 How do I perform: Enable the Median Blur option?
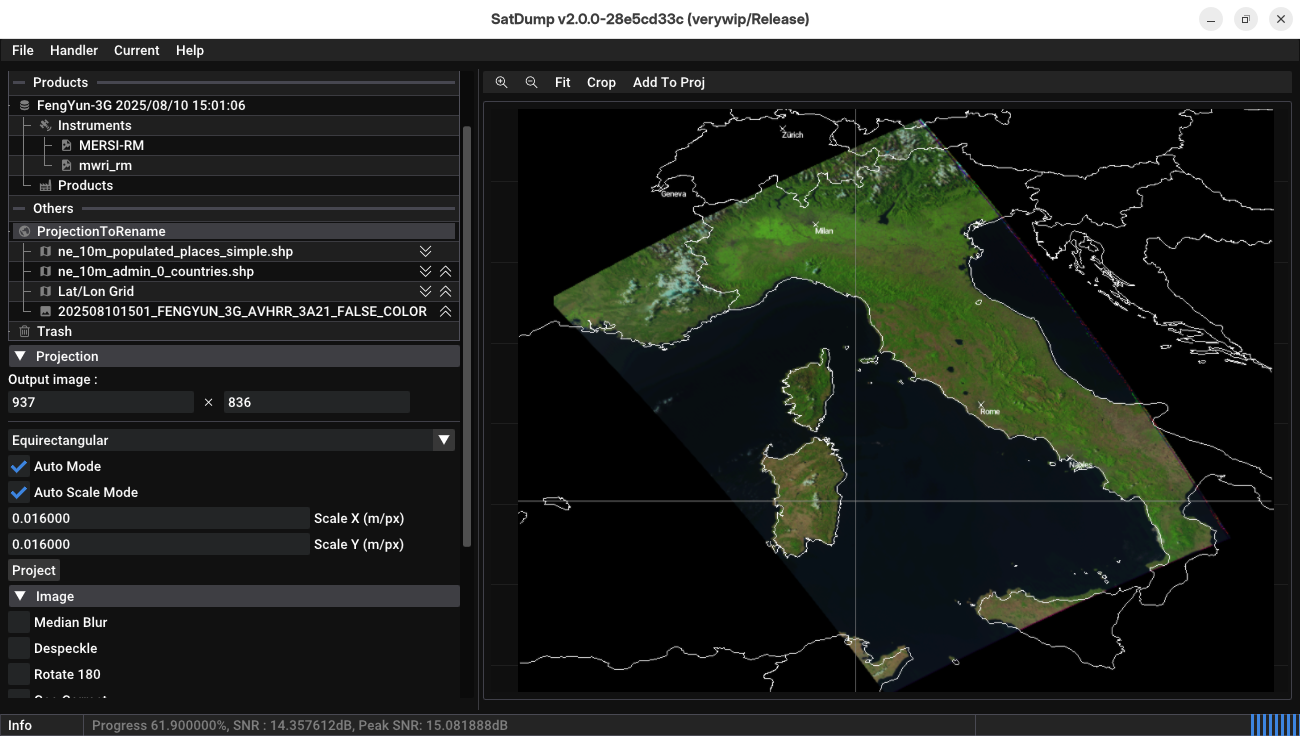point(19,622)
